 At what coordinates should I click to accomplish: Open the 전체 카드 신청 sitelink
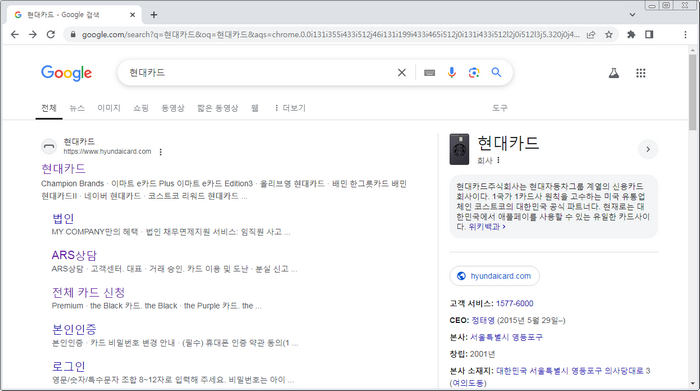88,292
